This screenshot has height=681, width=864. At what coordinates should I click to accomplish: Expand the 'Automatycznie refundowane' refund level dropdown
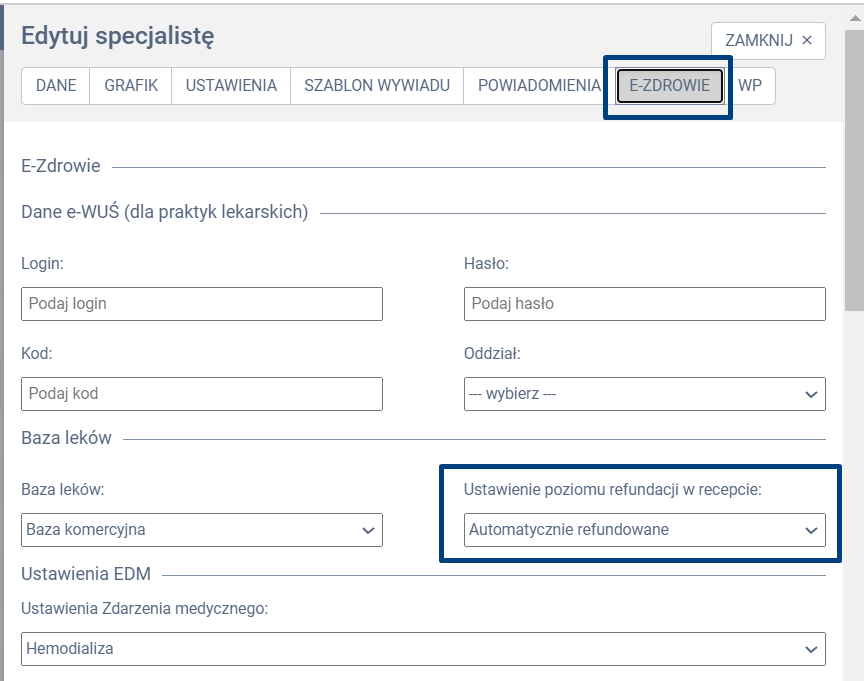(x=645, y=530)
